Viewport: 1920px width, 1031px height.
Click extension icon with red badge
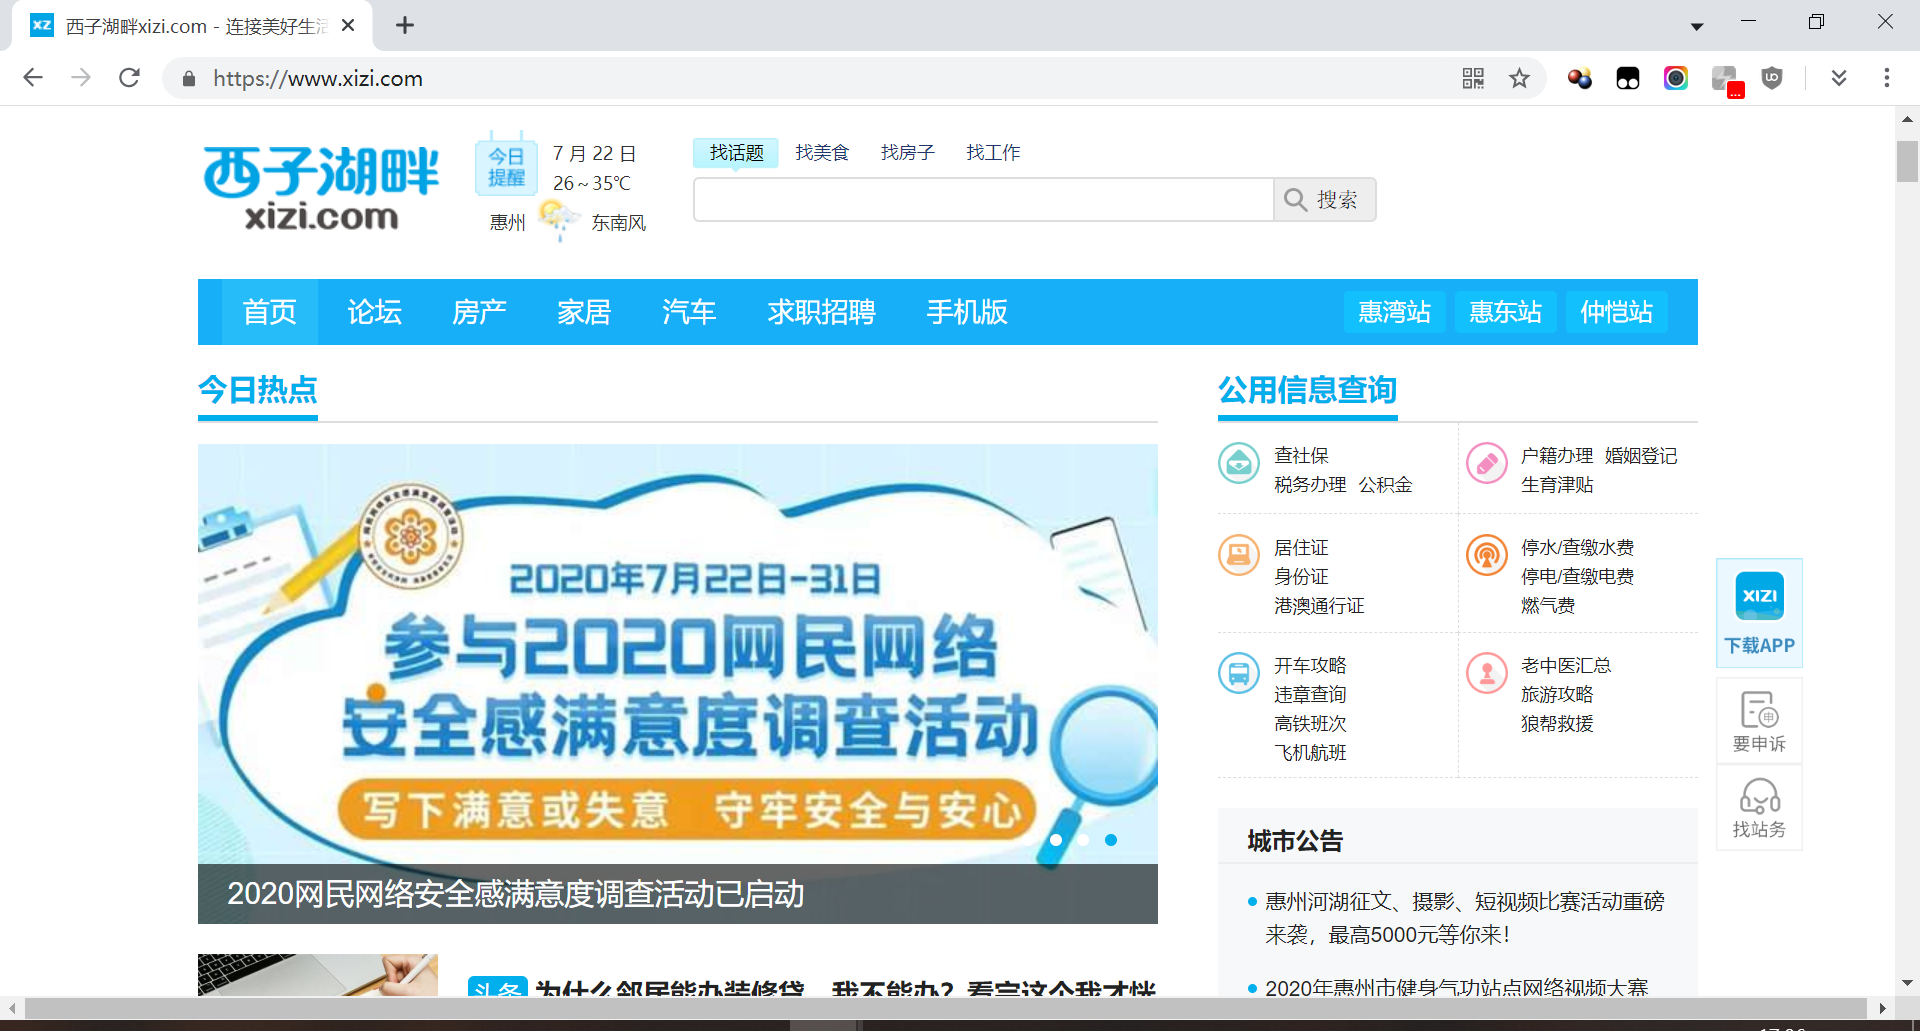tap(1727, 80)
